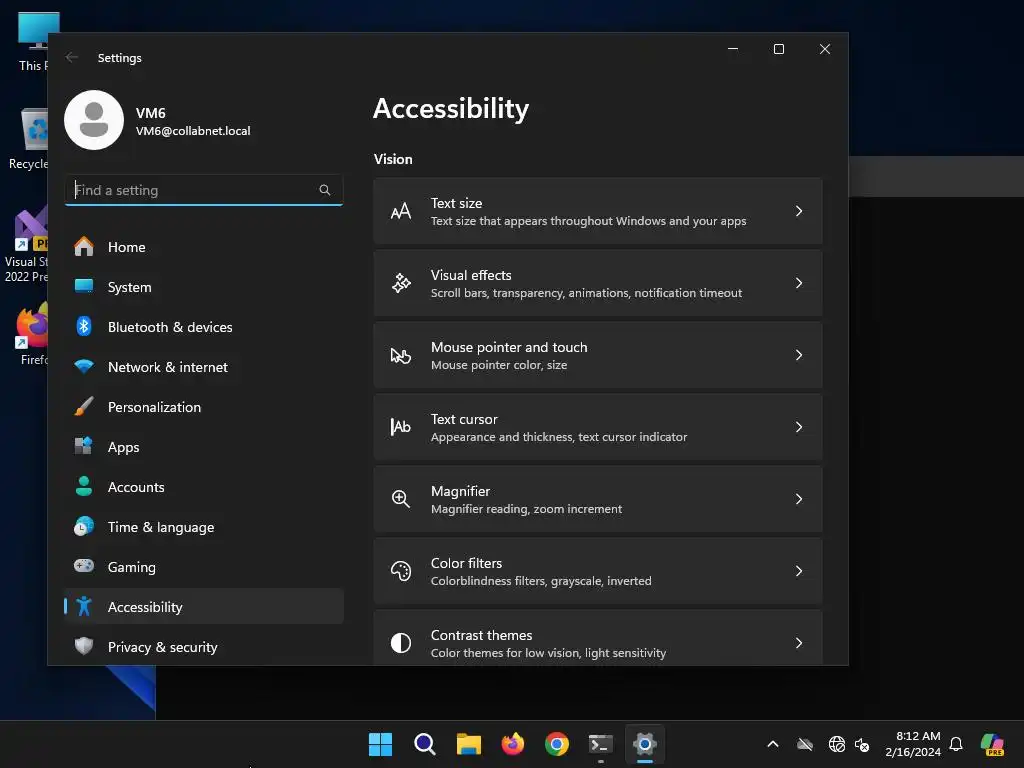Expand the Magnifier chevron
1024x768 pixels.
[799, 499]
